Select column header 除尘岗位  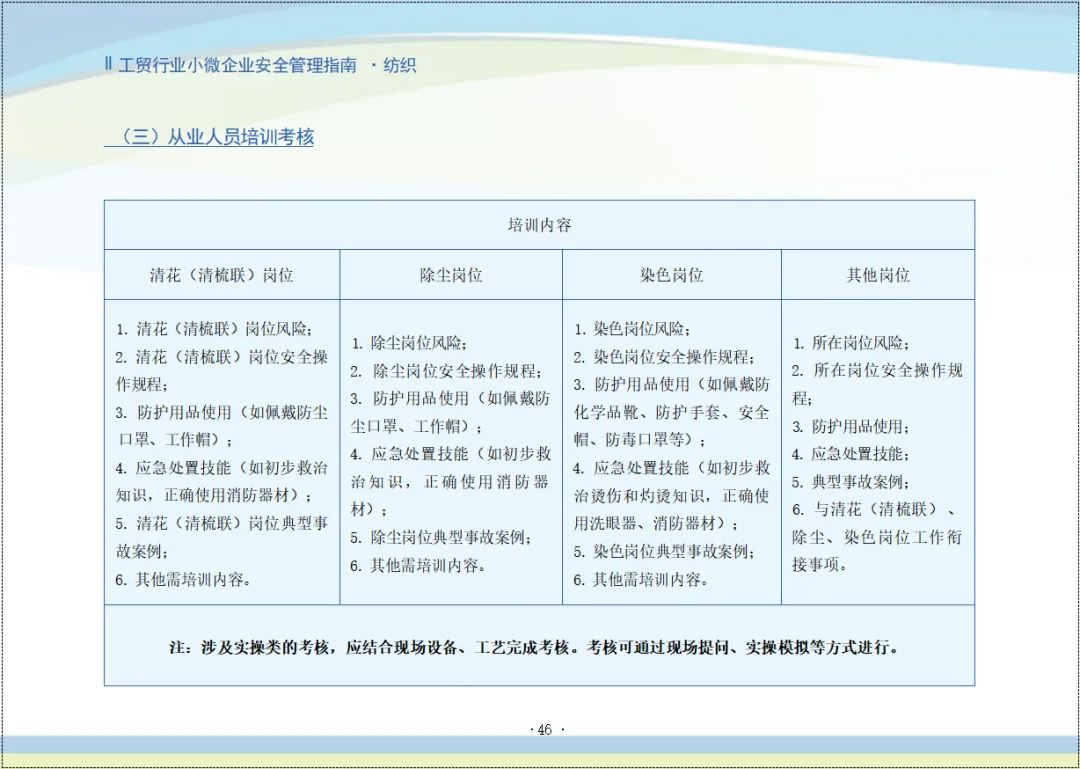click(x=451, y=276)
